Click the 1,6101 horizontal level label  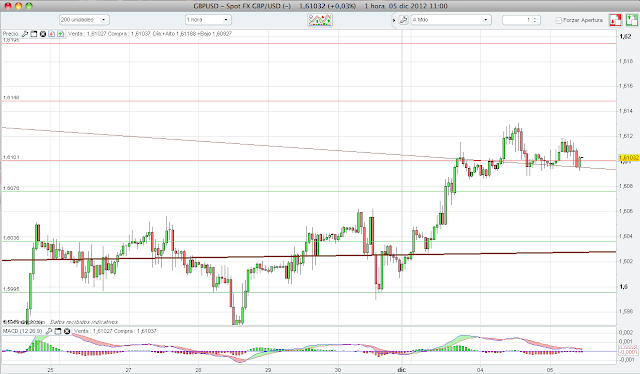[11, 157]
